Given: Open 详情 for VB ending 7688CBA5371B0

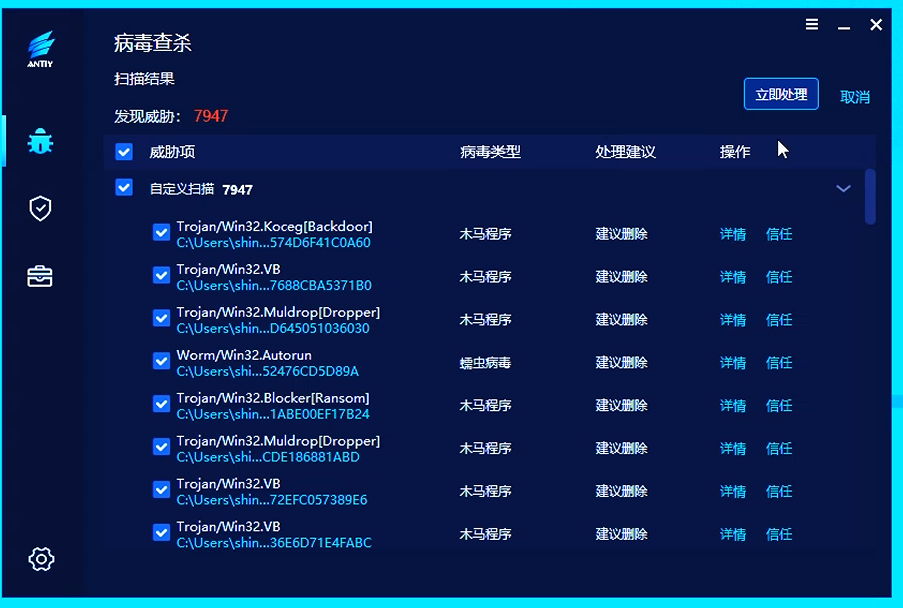Looking at the screenshot, I should pos(733,277).
